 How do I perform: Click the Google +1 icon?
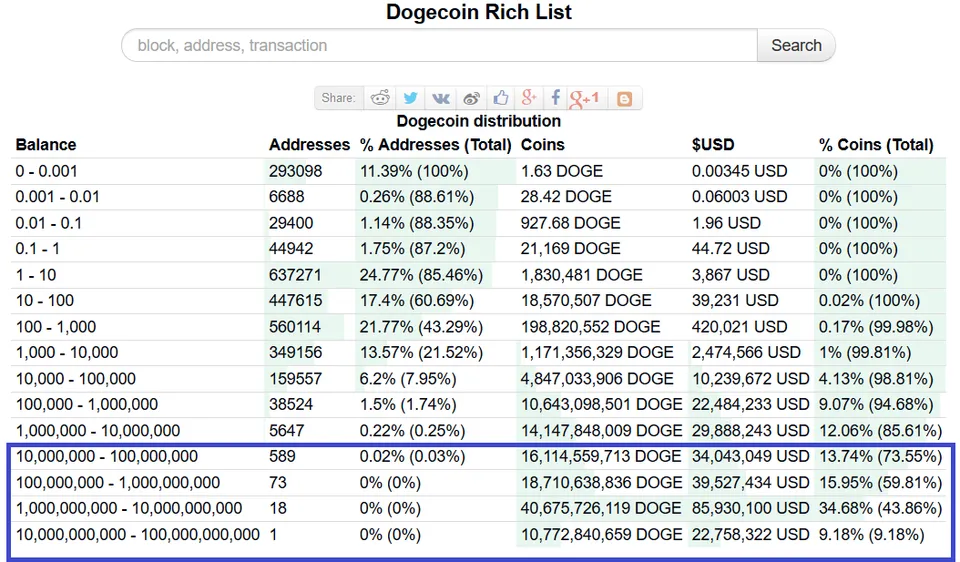pyautogui.click(x=584, y=99)
